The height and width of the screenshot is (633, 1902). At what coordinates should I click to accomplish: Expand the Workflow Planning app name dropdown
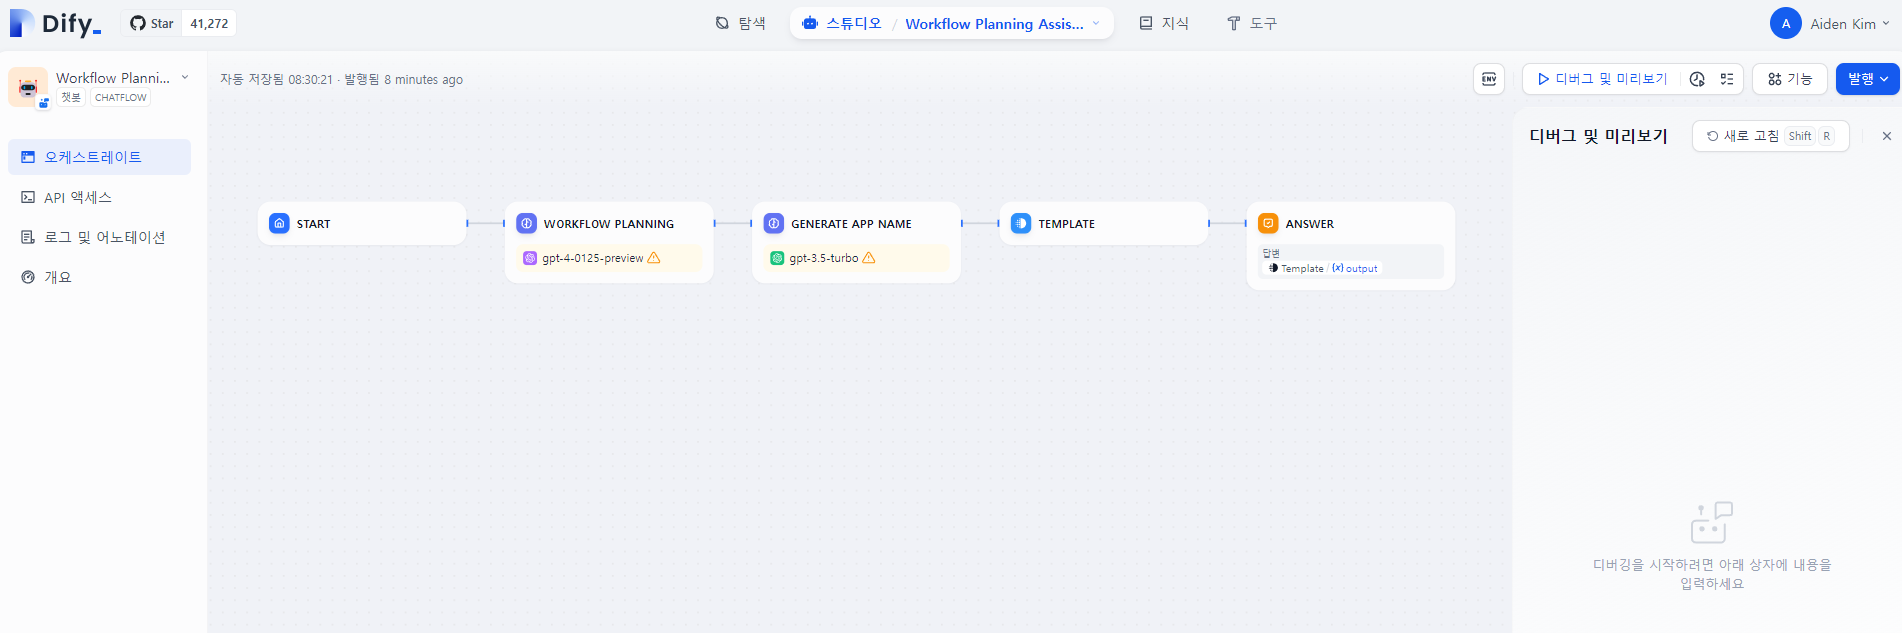click(185, 77)
